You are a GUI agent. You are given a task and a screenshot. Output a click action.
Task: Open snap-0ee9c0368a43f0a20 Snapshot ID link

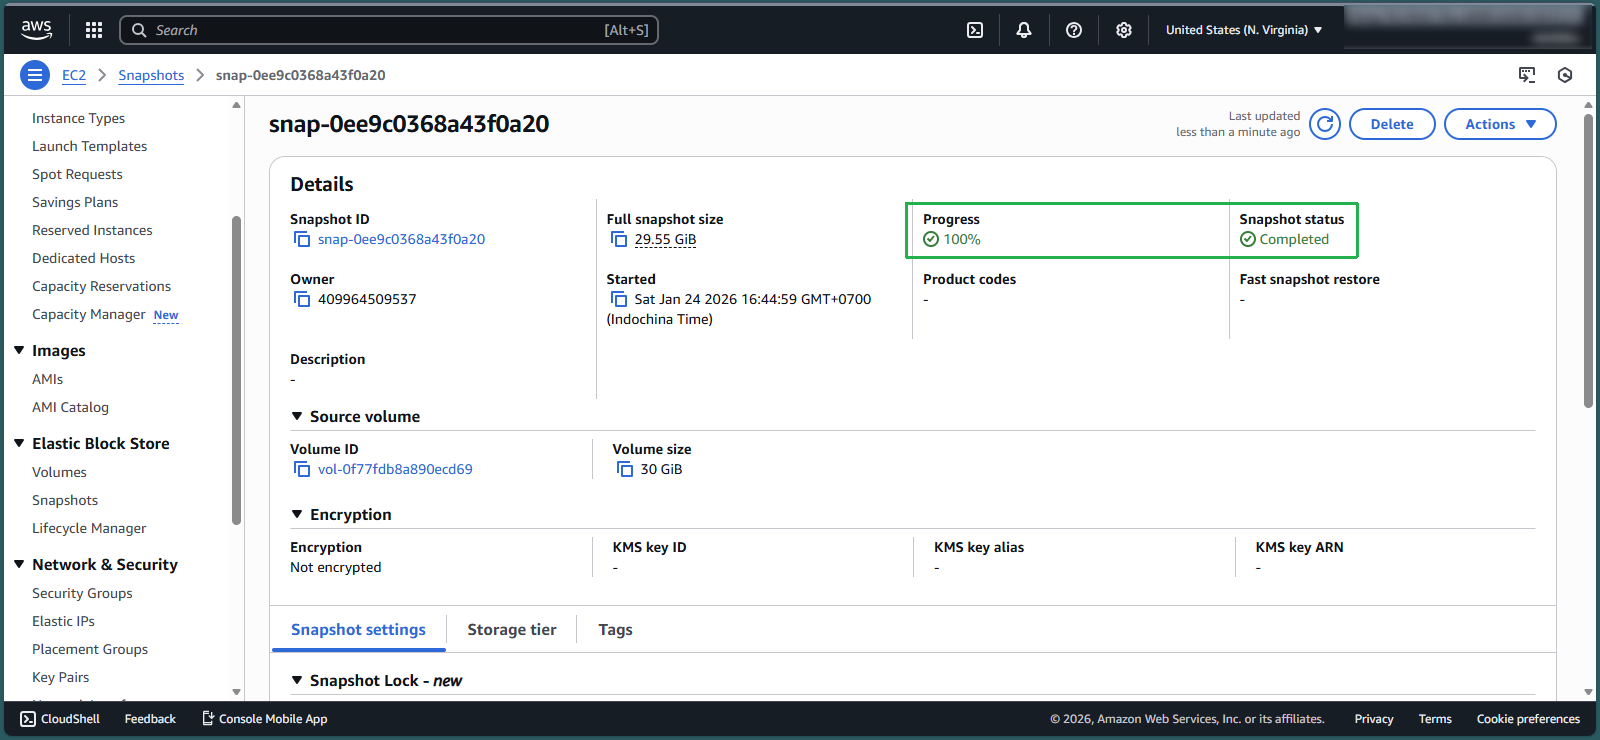pyautogui.click(x=401, y=239)
